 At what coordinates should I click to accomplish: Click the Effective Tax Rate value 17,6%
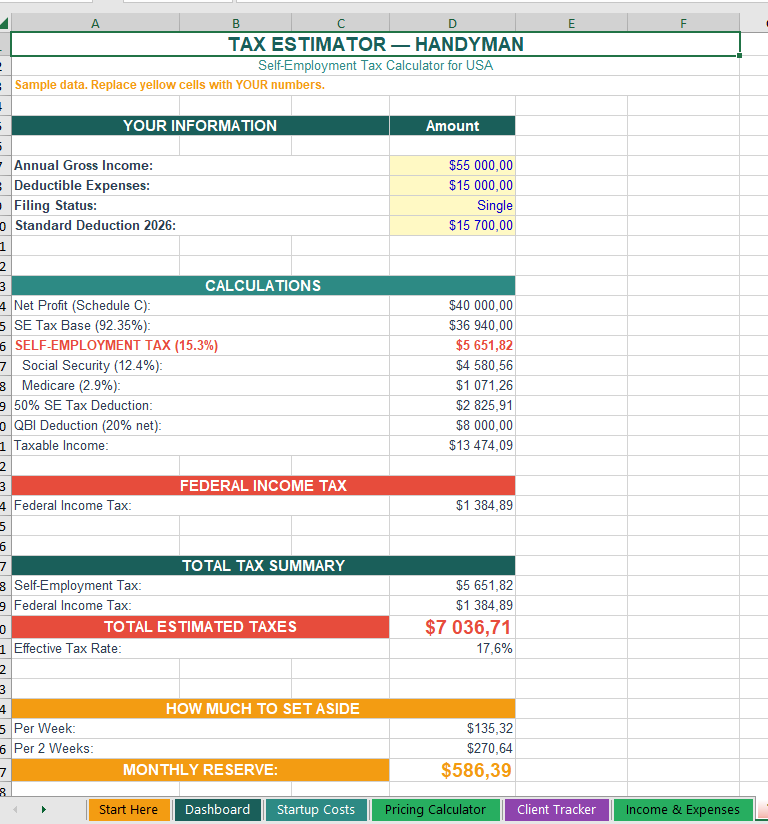tap(453, 648)
